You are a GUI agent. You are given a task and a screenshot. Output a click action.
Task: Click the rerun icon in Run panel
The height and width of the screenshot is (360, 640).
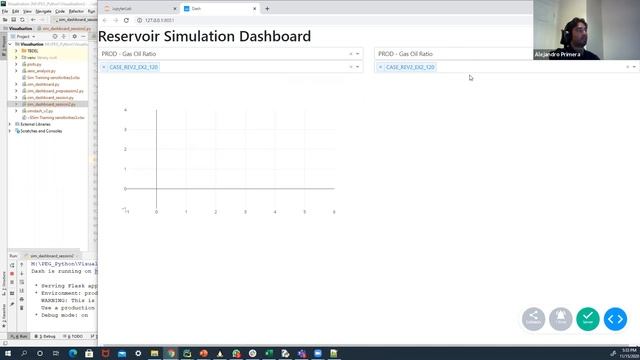click(x=12, y=265)
